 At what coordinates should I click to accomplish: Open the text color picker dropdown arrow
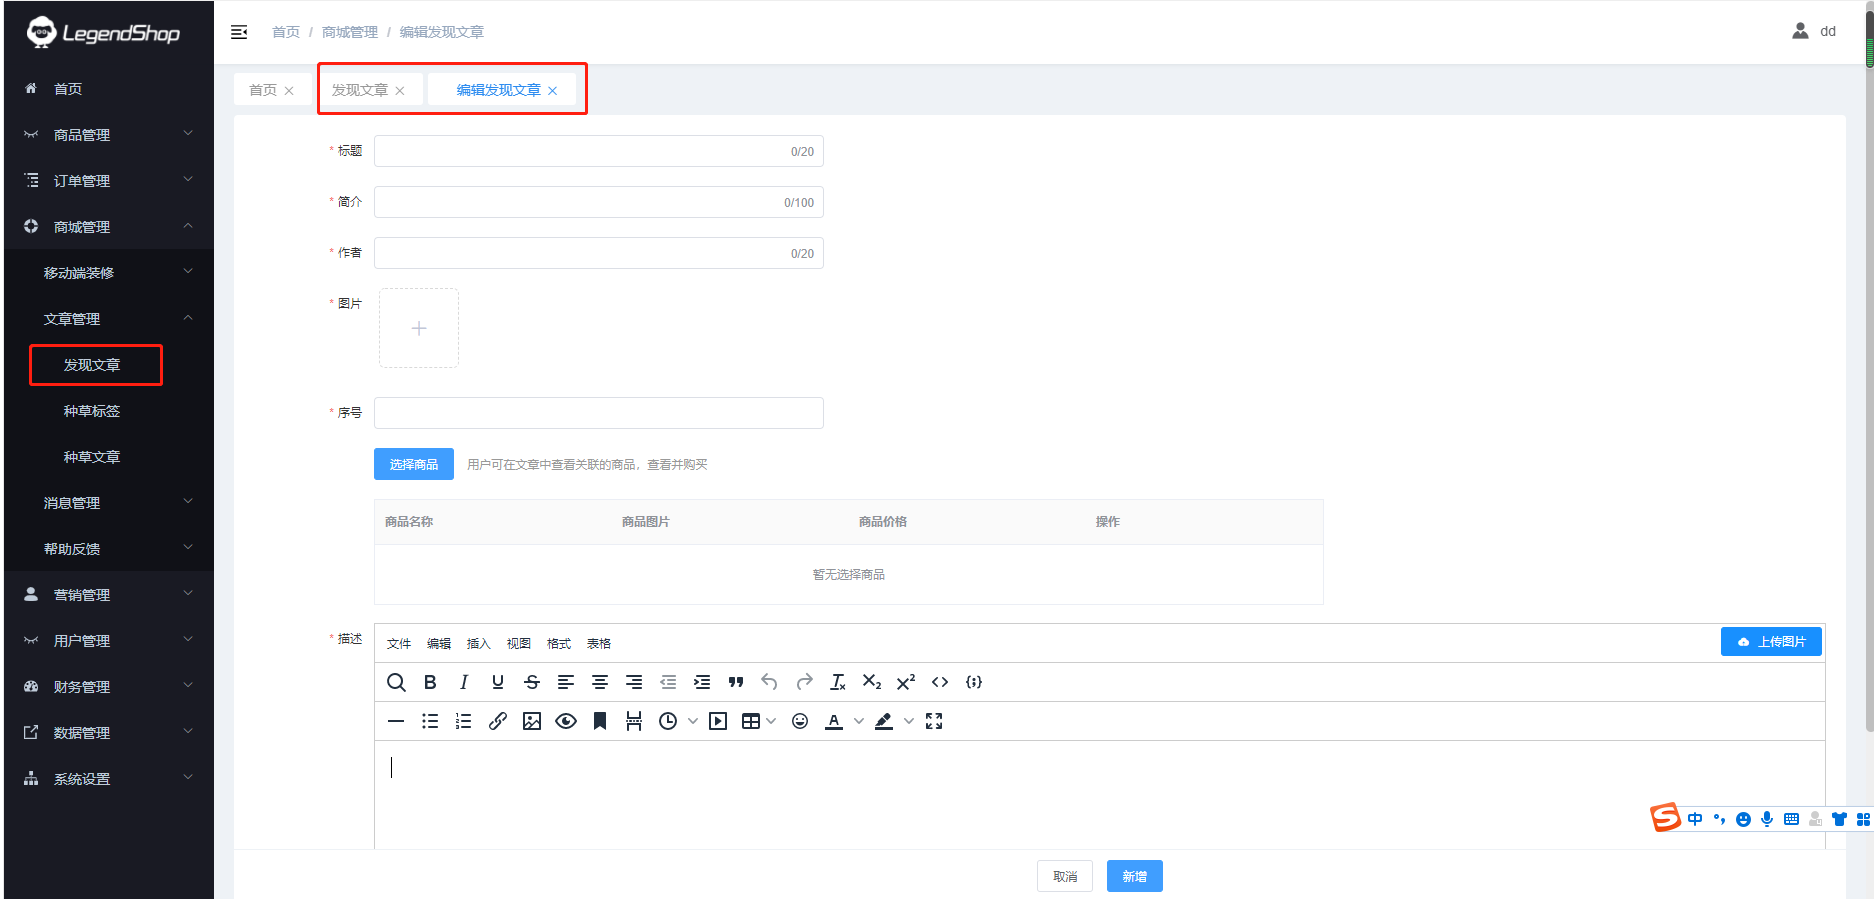[859, 721]
